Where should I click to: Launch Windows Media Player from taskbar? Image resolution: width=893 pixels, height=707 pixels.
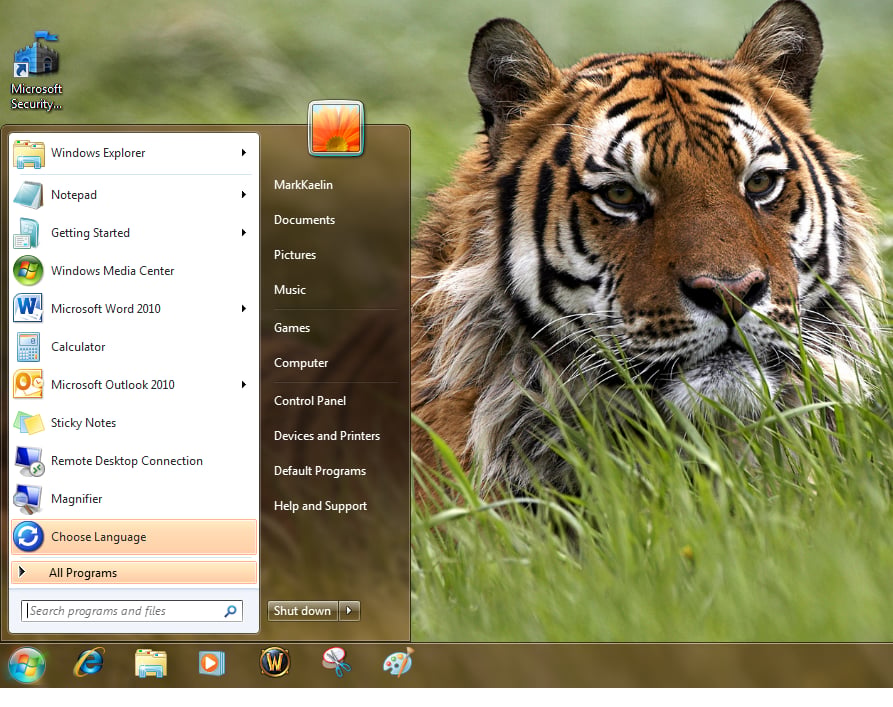pyautogui.click(x=212, y=663)
